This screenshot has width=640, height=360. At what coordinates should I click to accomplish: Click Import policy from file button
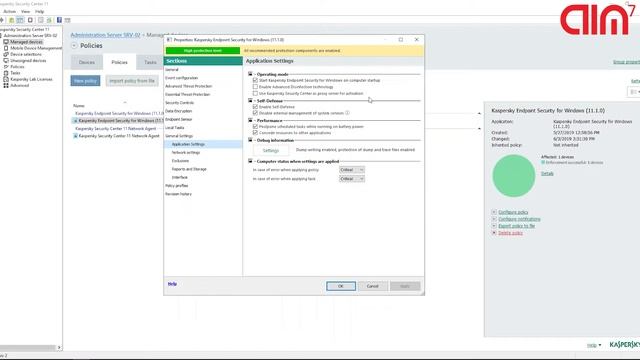pyautogui.click(x=132, y=81)
